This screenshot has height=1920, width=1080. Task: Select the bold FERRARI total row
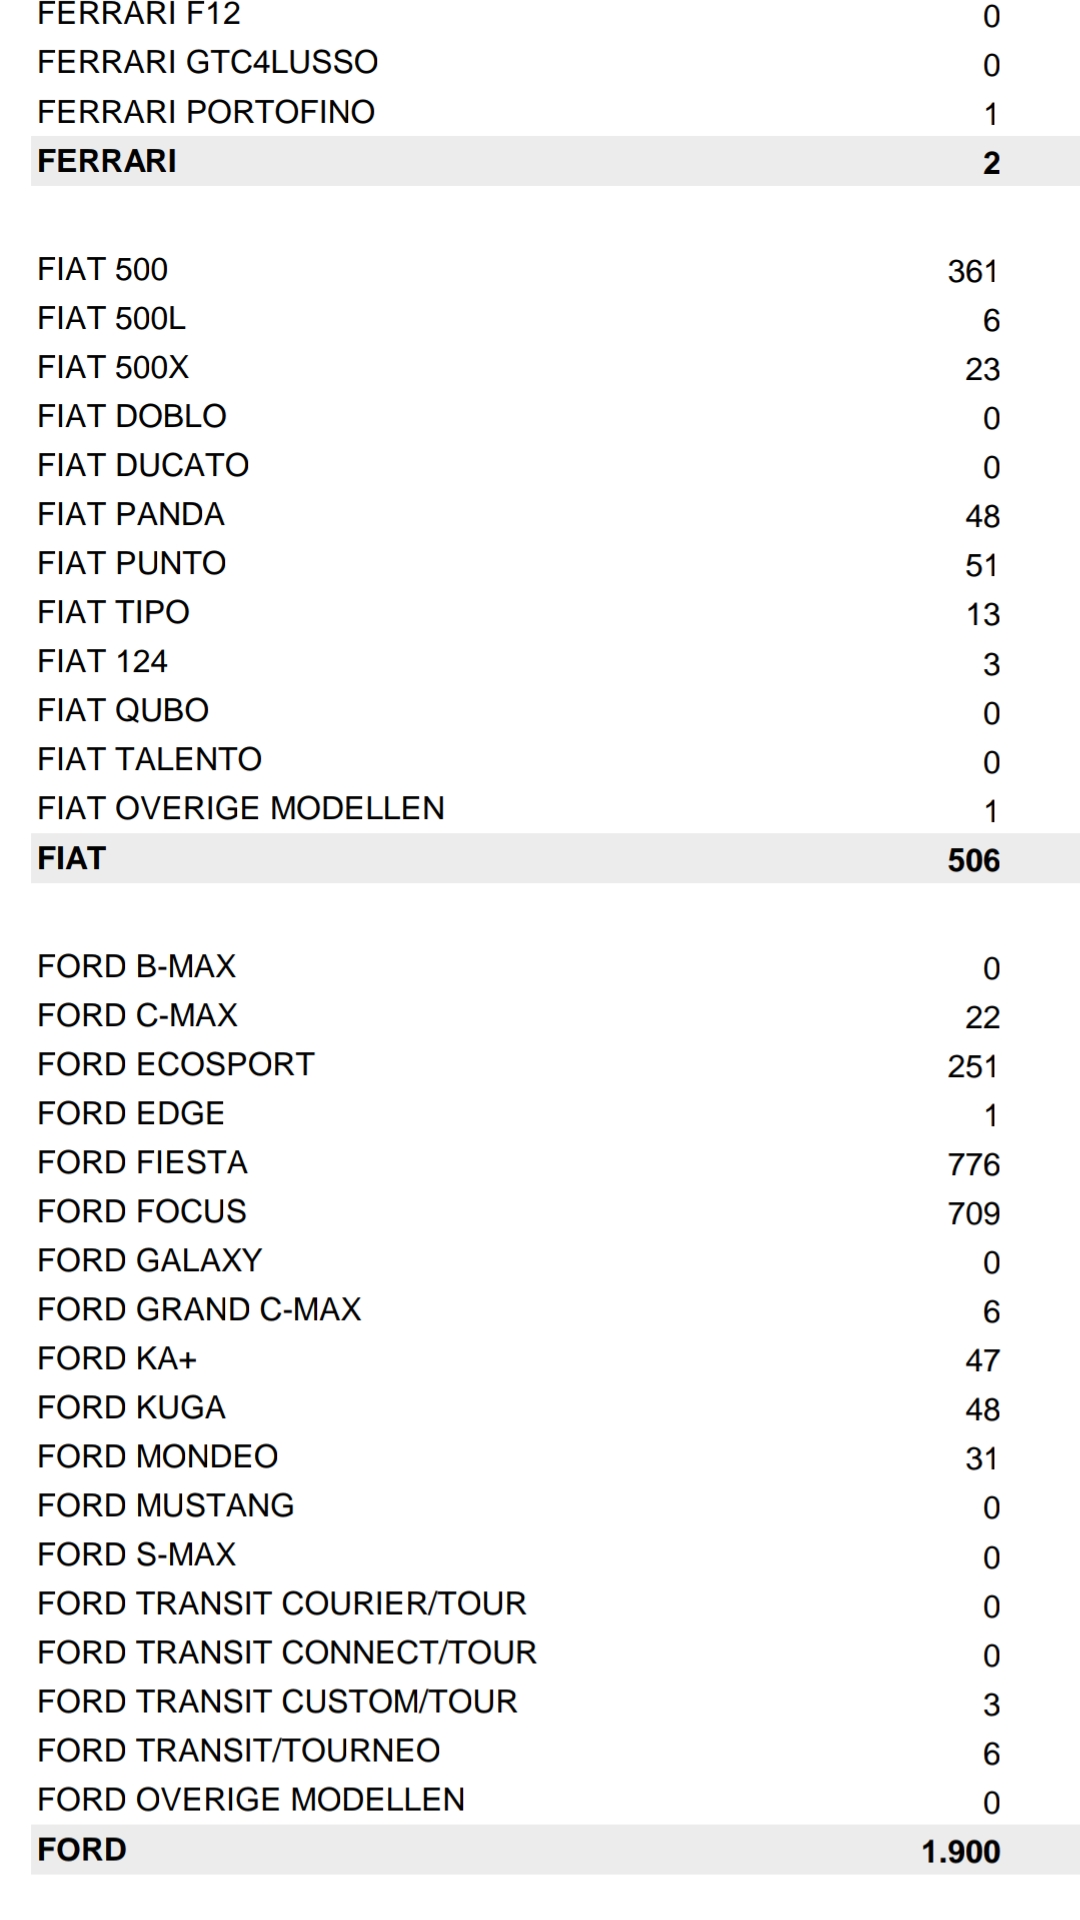[x=107, y=161]
